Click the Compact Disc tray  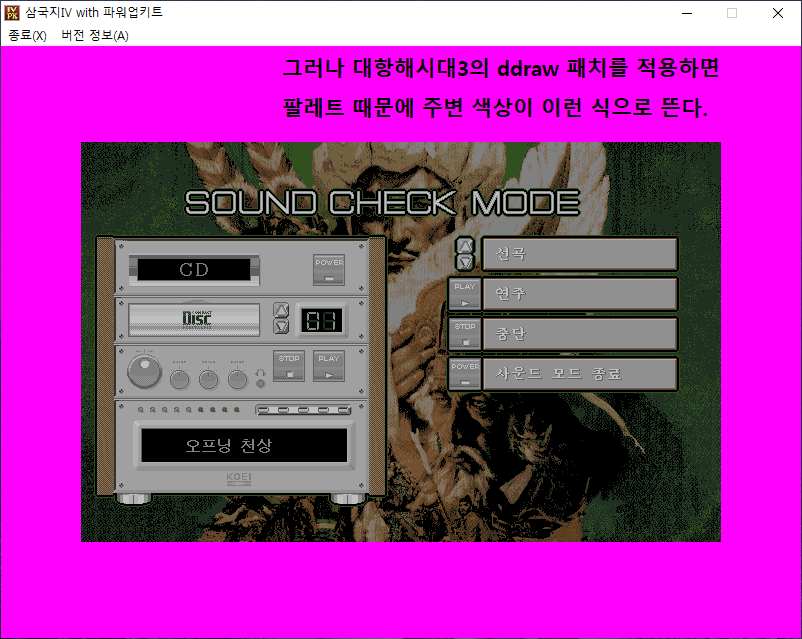194,320
